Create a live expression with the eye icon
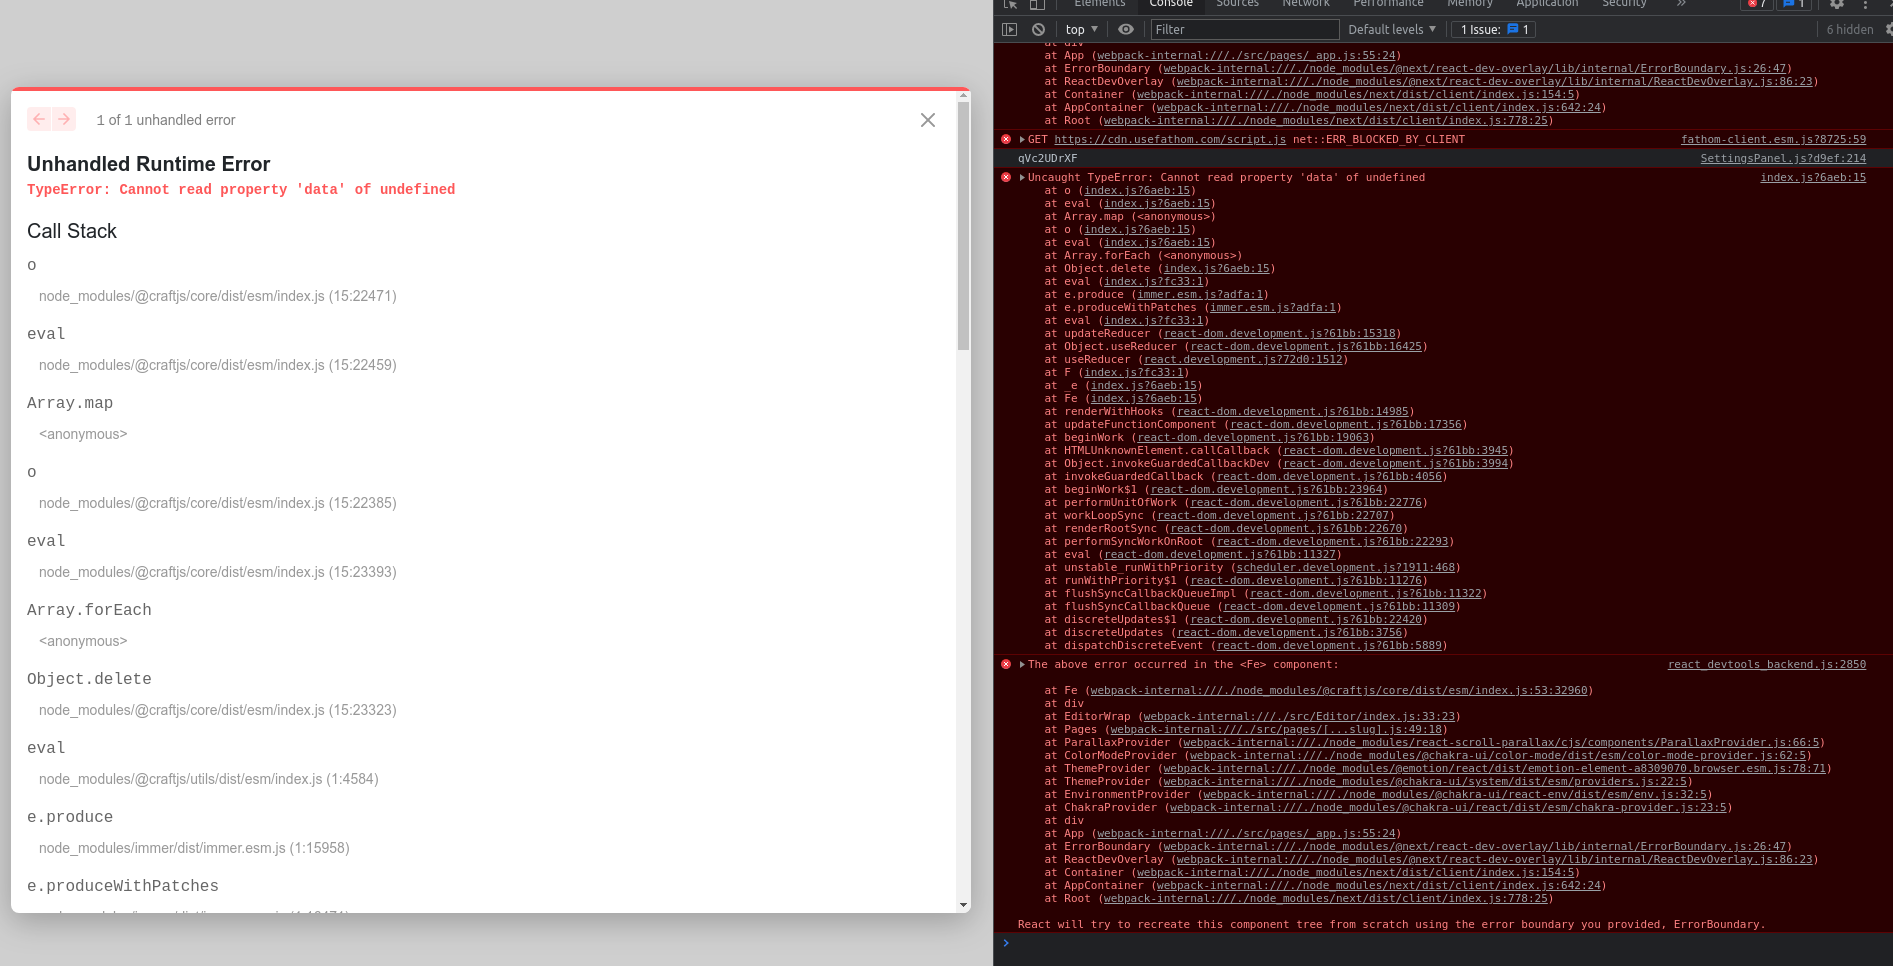The height and width of the screenshot is (966, 1893). click(1126, 29)
